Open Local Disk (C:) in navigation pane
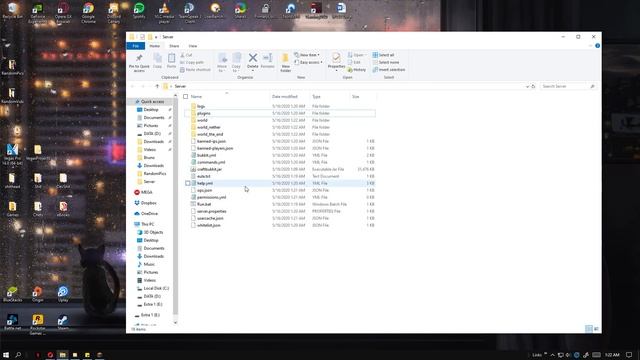The height and width of the screenshot is (360, 640). click(156, 289)
